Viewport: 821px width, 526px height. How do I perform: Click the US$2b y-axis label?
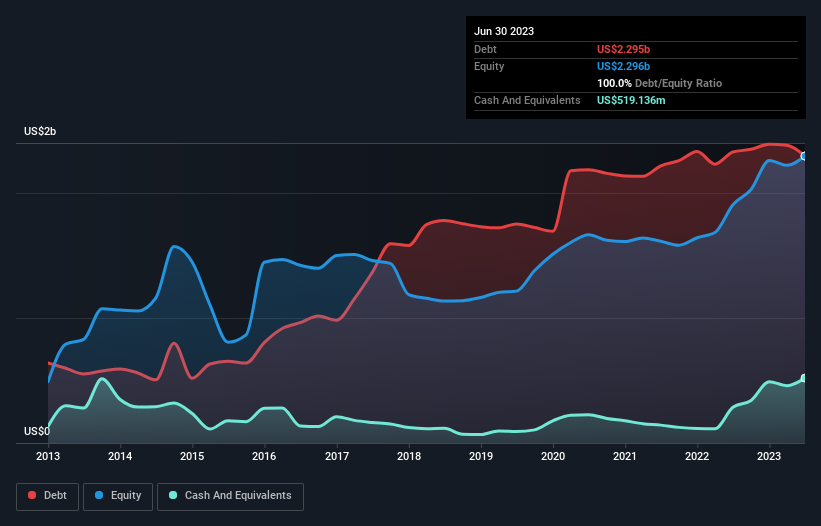click(x=40, y=131)
